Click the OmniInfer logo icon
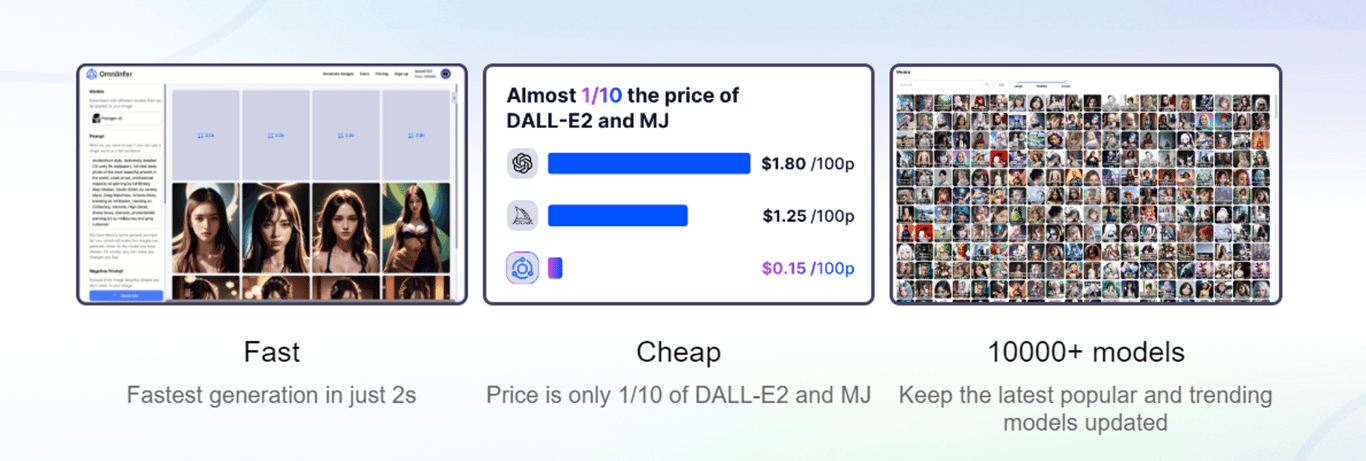 click(91, 74)
